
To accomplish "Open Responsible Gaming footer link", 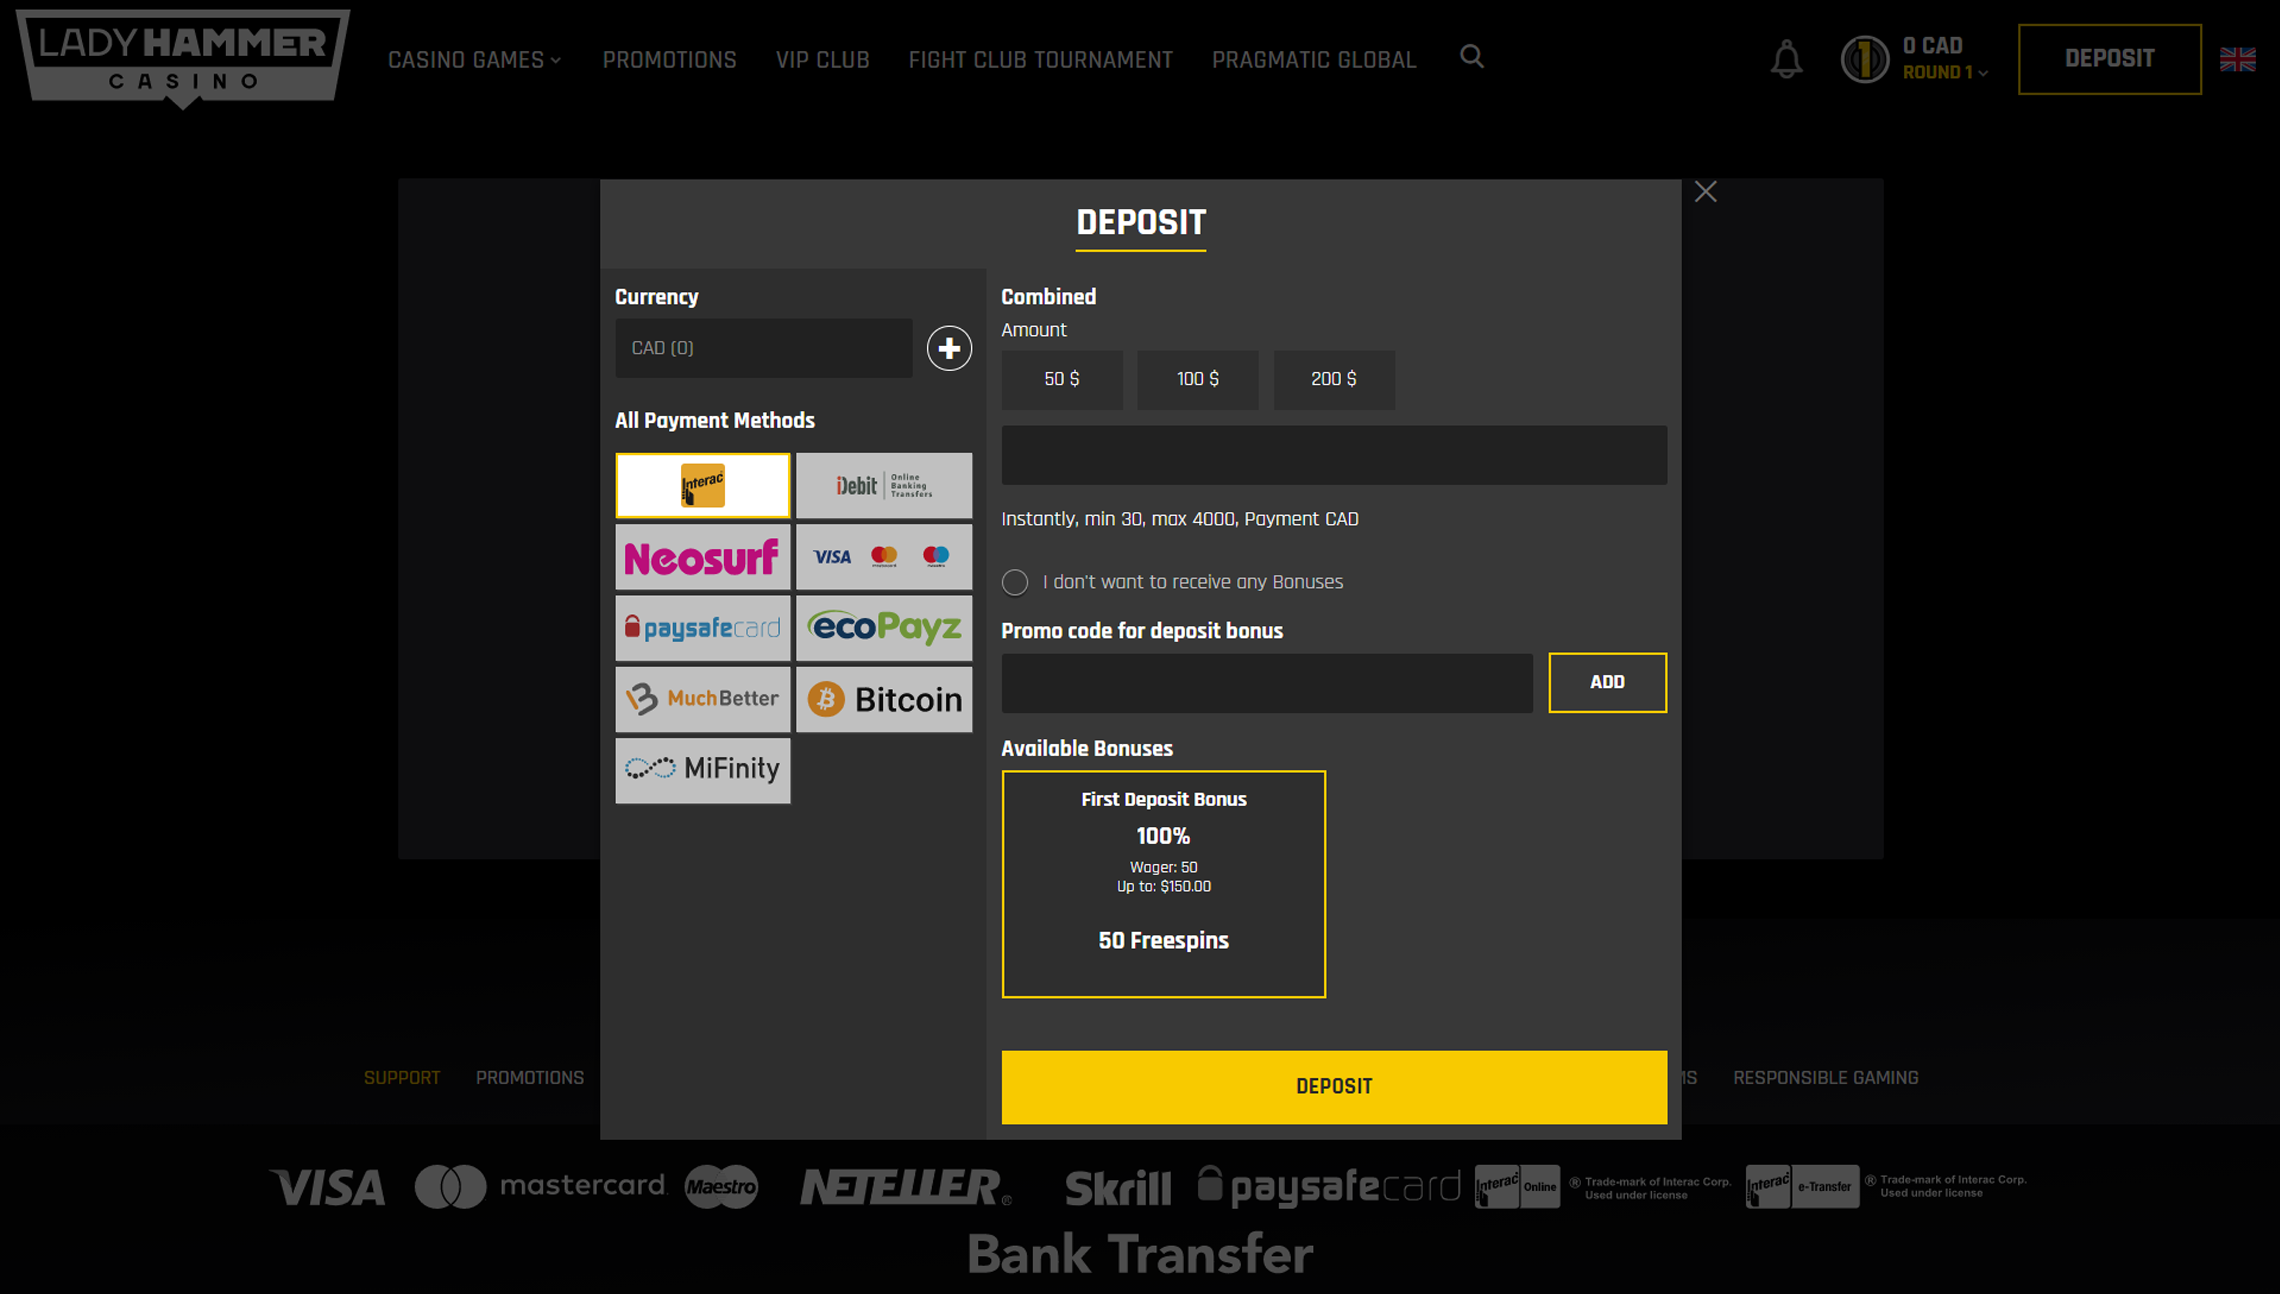I will click(1825, 1078).
